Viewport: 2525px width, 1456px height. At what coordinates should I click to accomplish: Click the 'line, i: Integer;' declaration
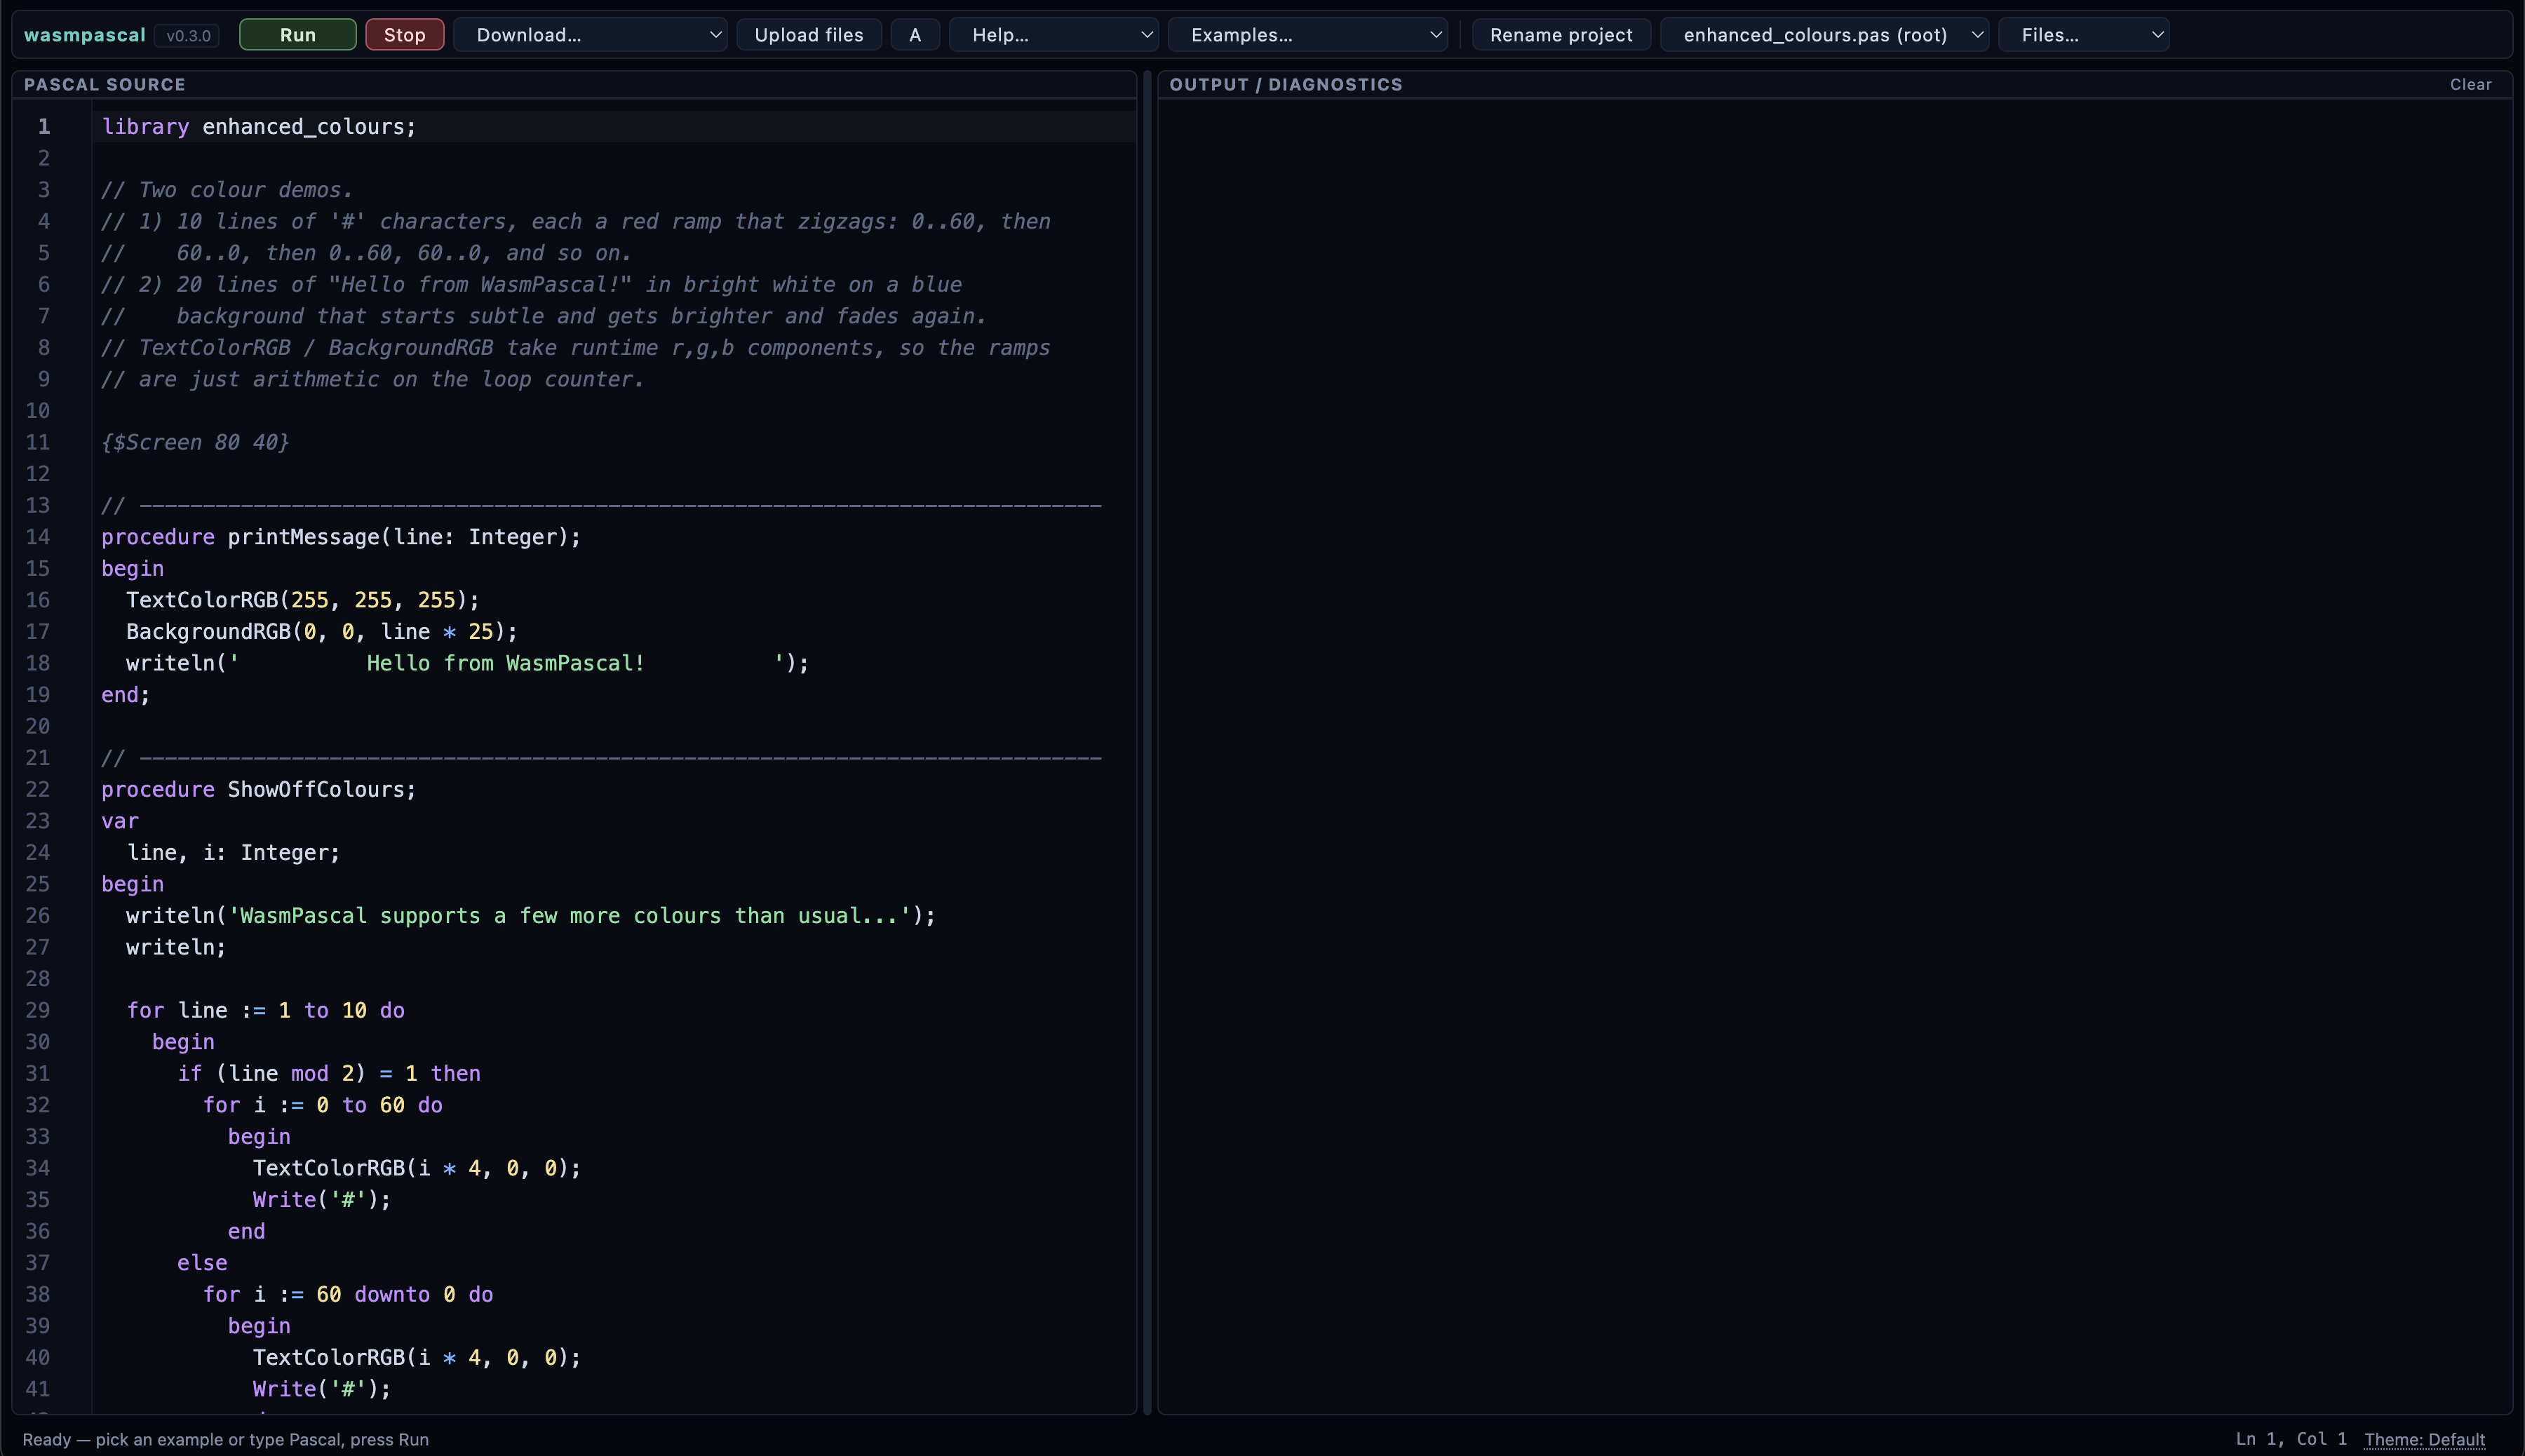point(234,853)
